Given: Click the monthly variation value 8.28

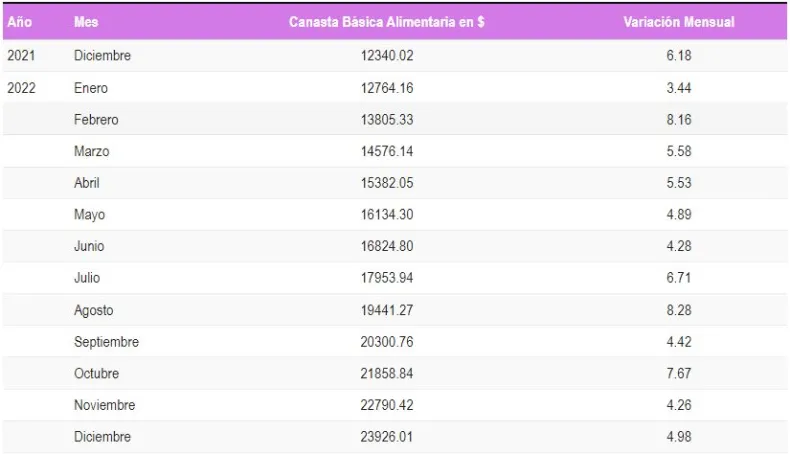Looking at the screenshot, I should point(679,310).
